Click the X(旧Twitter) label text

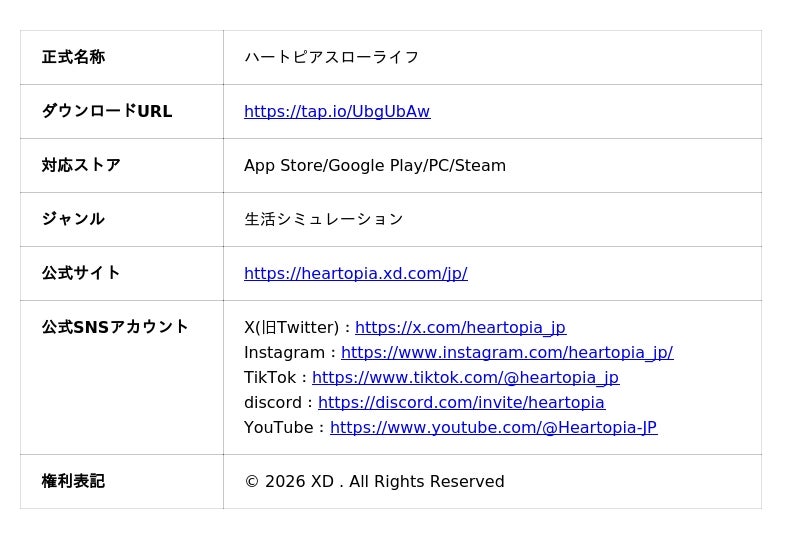pos(291,327)
